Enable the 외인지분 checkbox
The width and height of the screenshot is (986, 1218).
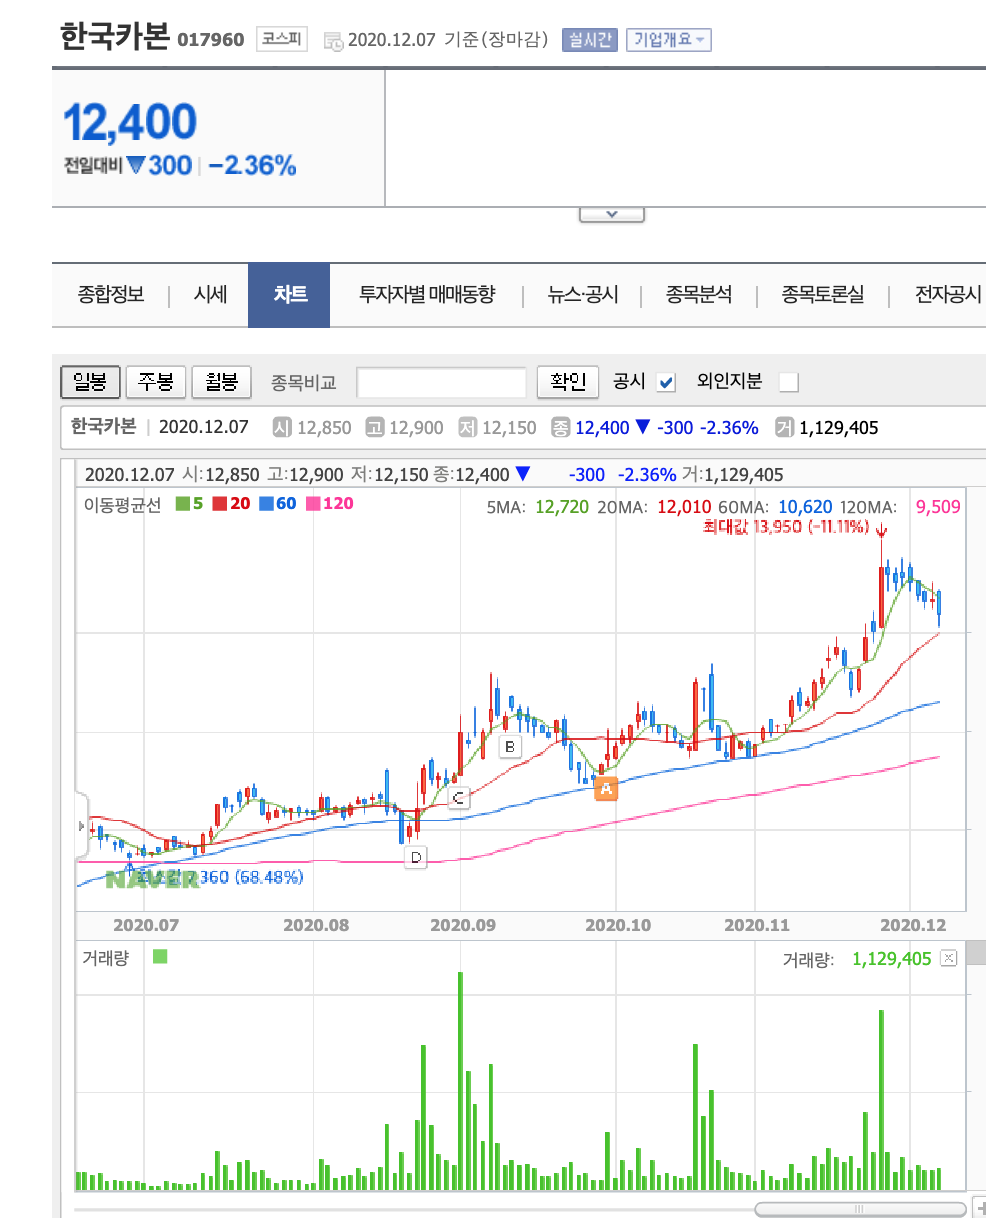pos(789,382)
